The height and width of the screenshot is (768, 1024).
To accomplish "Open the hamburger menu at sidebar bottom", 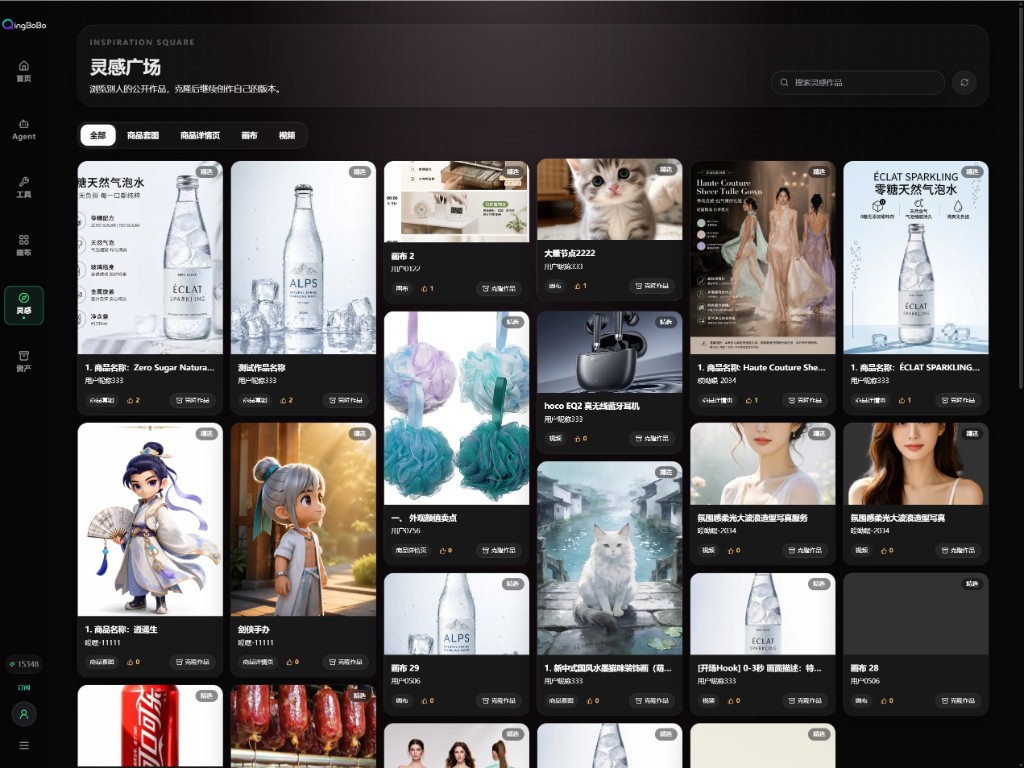I will pyautogui.click(x=24, y=745).
